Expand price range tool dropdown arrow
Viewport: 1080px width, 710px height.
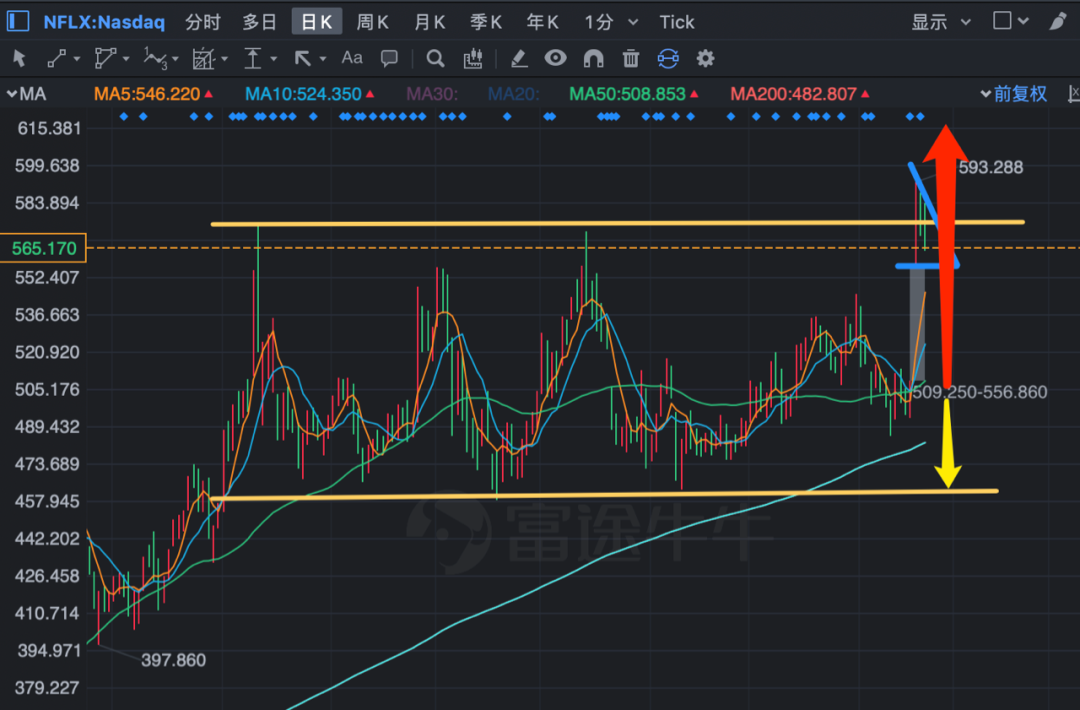pyautogui.click(x=273, y=59)
